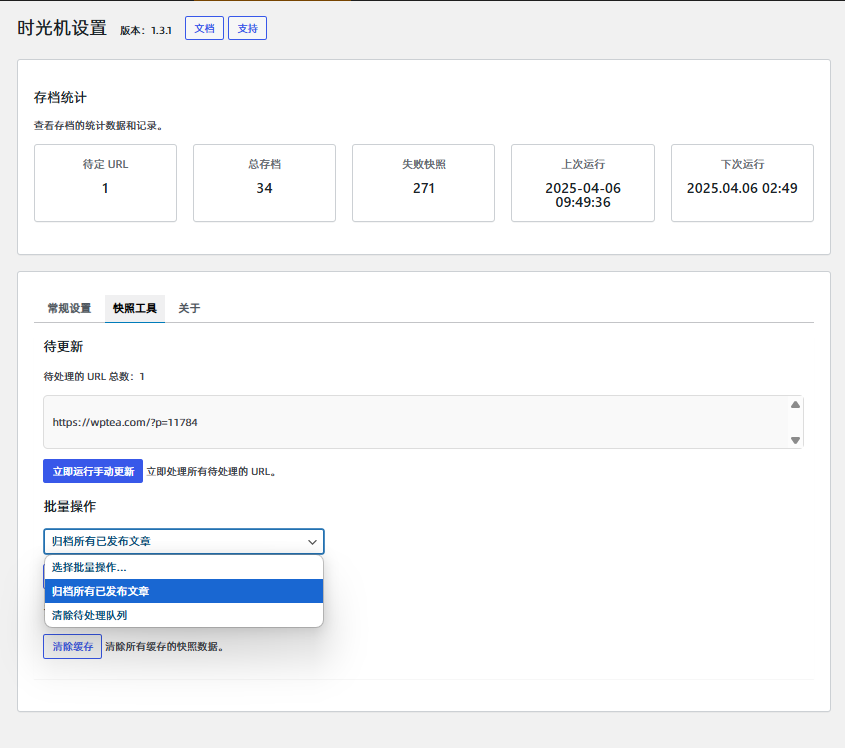Viewport: 845px width, 748px height.
Task: Click inside the pending URL text area
Action: point(400,422)
